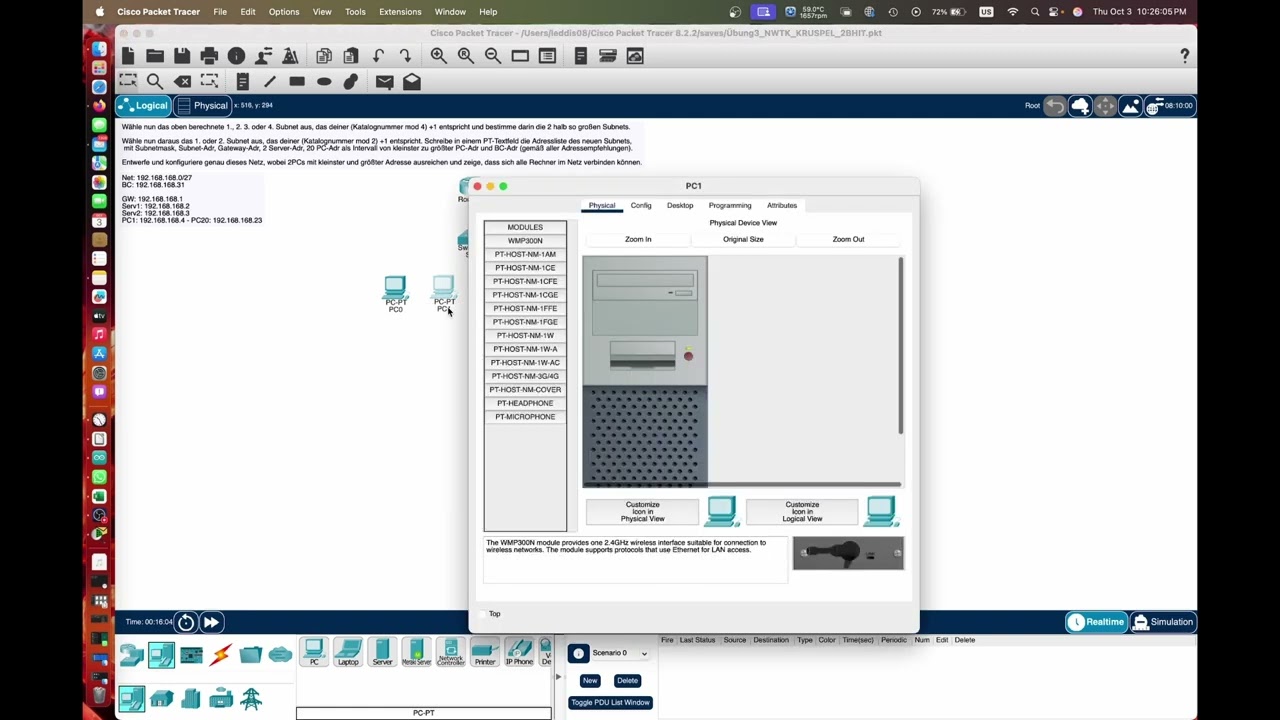This screenshot has width=1280, height=720.
Task: Click the Delete scenario button
Action: (627, 681)
